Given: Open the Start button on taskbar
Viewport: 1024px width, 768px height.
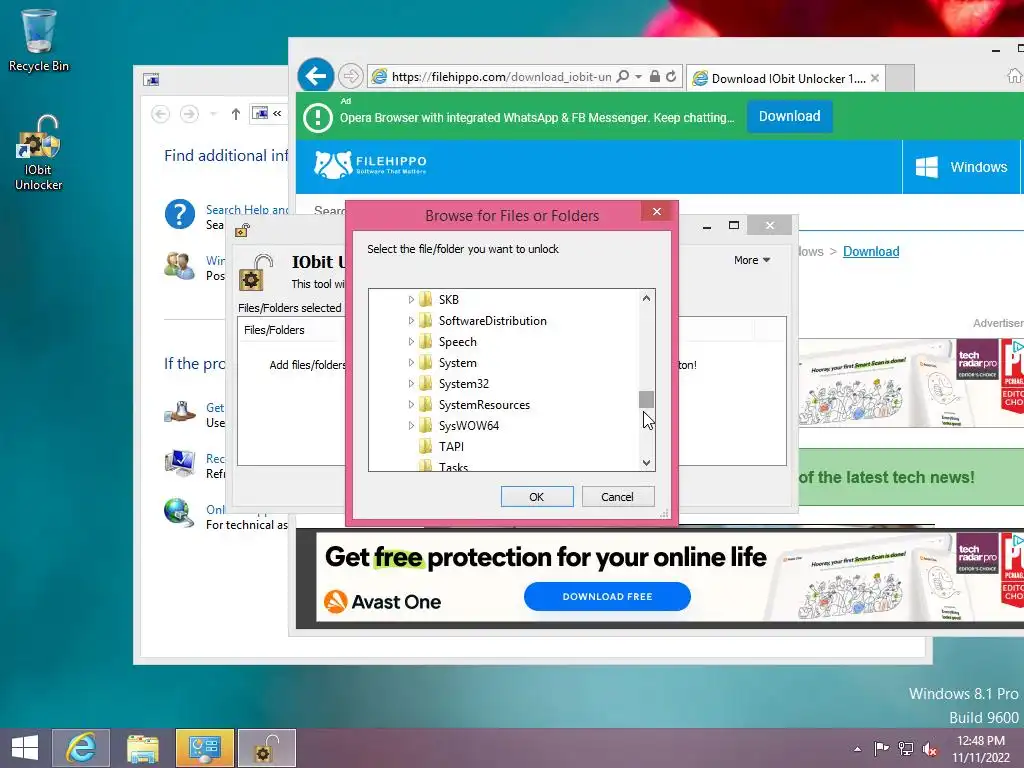Looking at the screenshot, I should 25,748.
